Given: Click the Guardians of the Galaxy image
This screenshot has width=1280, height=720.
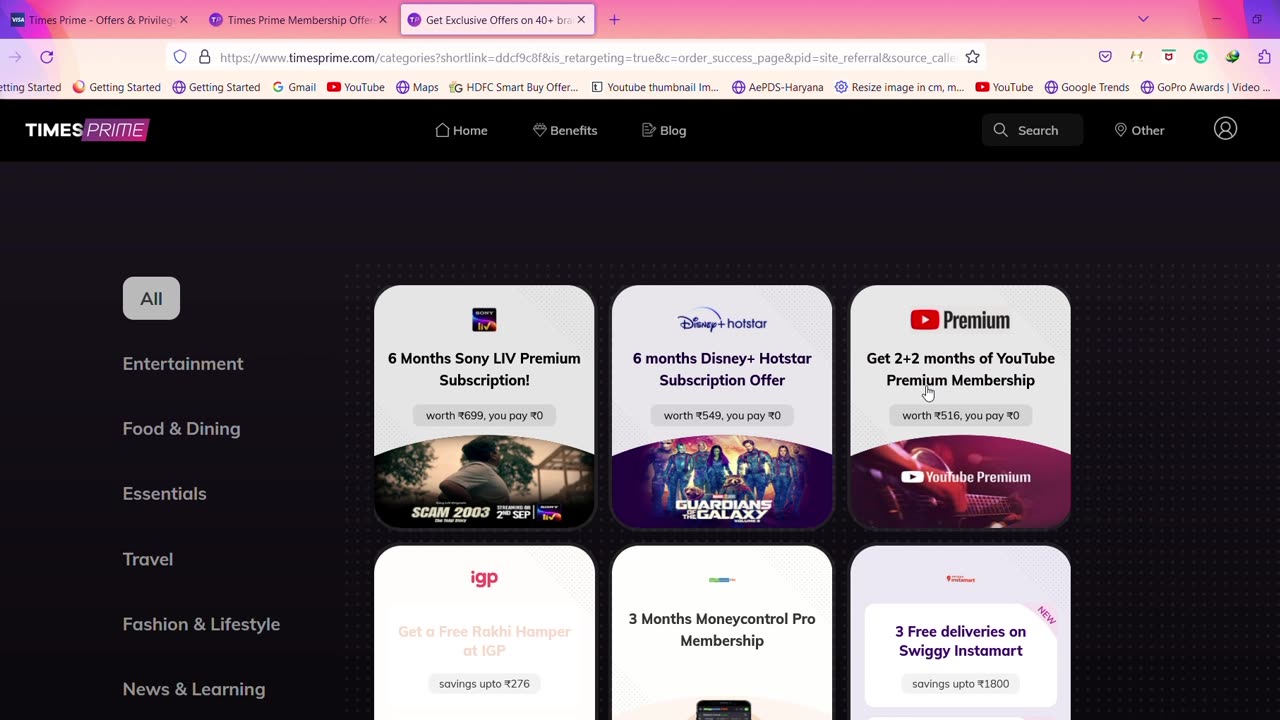Looking at the screenshot, I should [722, 482].
